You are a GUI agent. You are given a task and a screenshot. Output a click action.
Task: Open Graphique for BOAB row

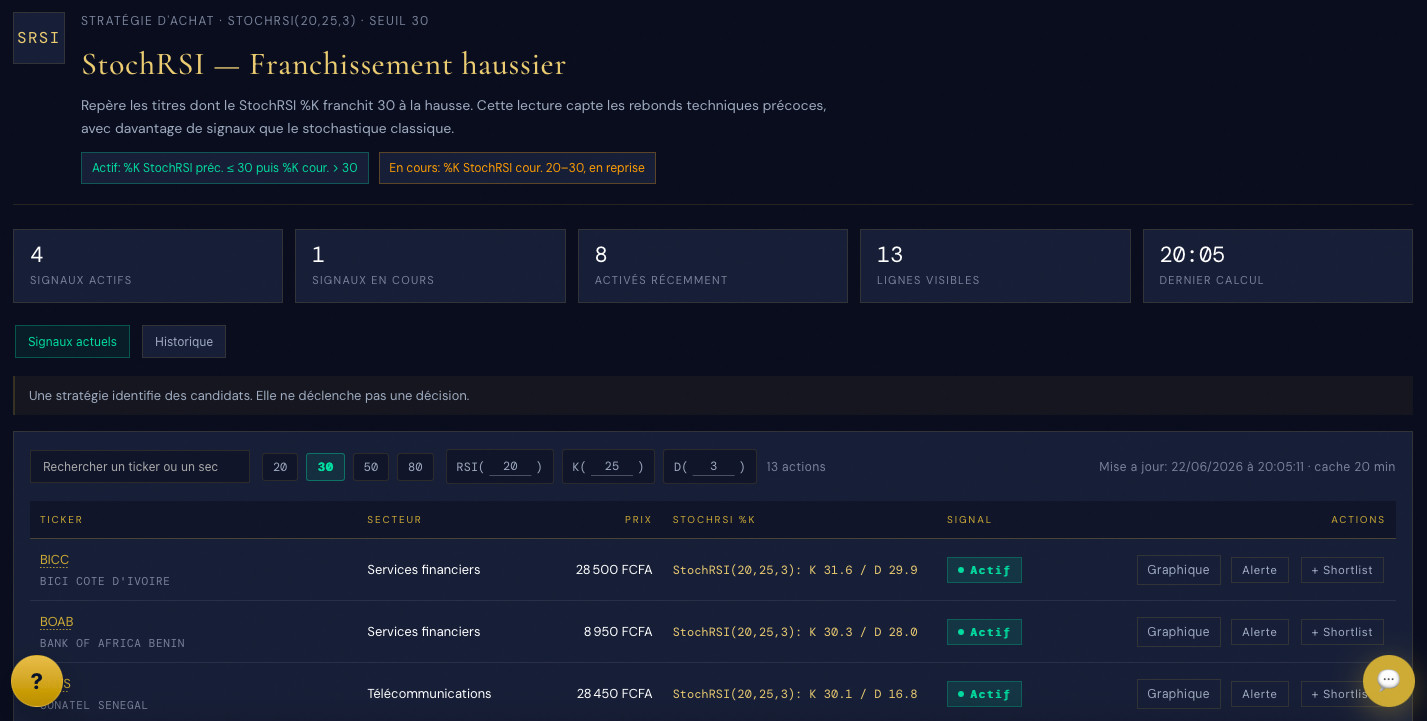point(1178,632)
